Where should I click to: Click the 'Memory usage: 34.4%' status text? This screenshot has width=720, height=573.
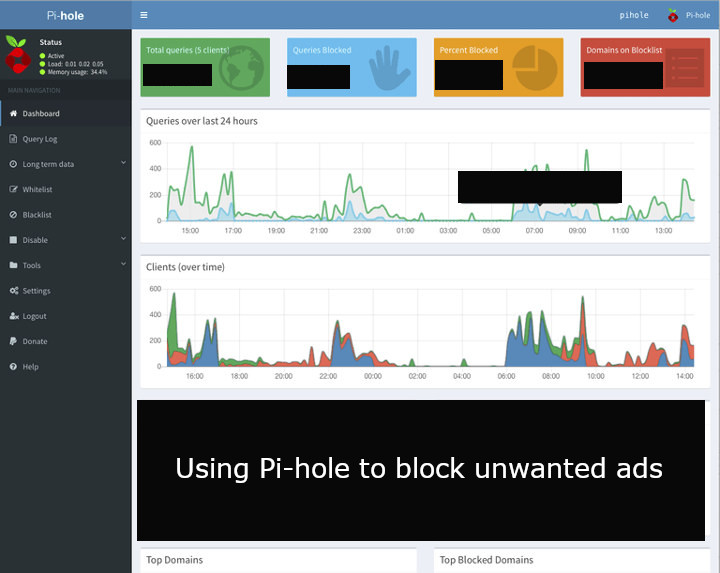pos(77,72)
